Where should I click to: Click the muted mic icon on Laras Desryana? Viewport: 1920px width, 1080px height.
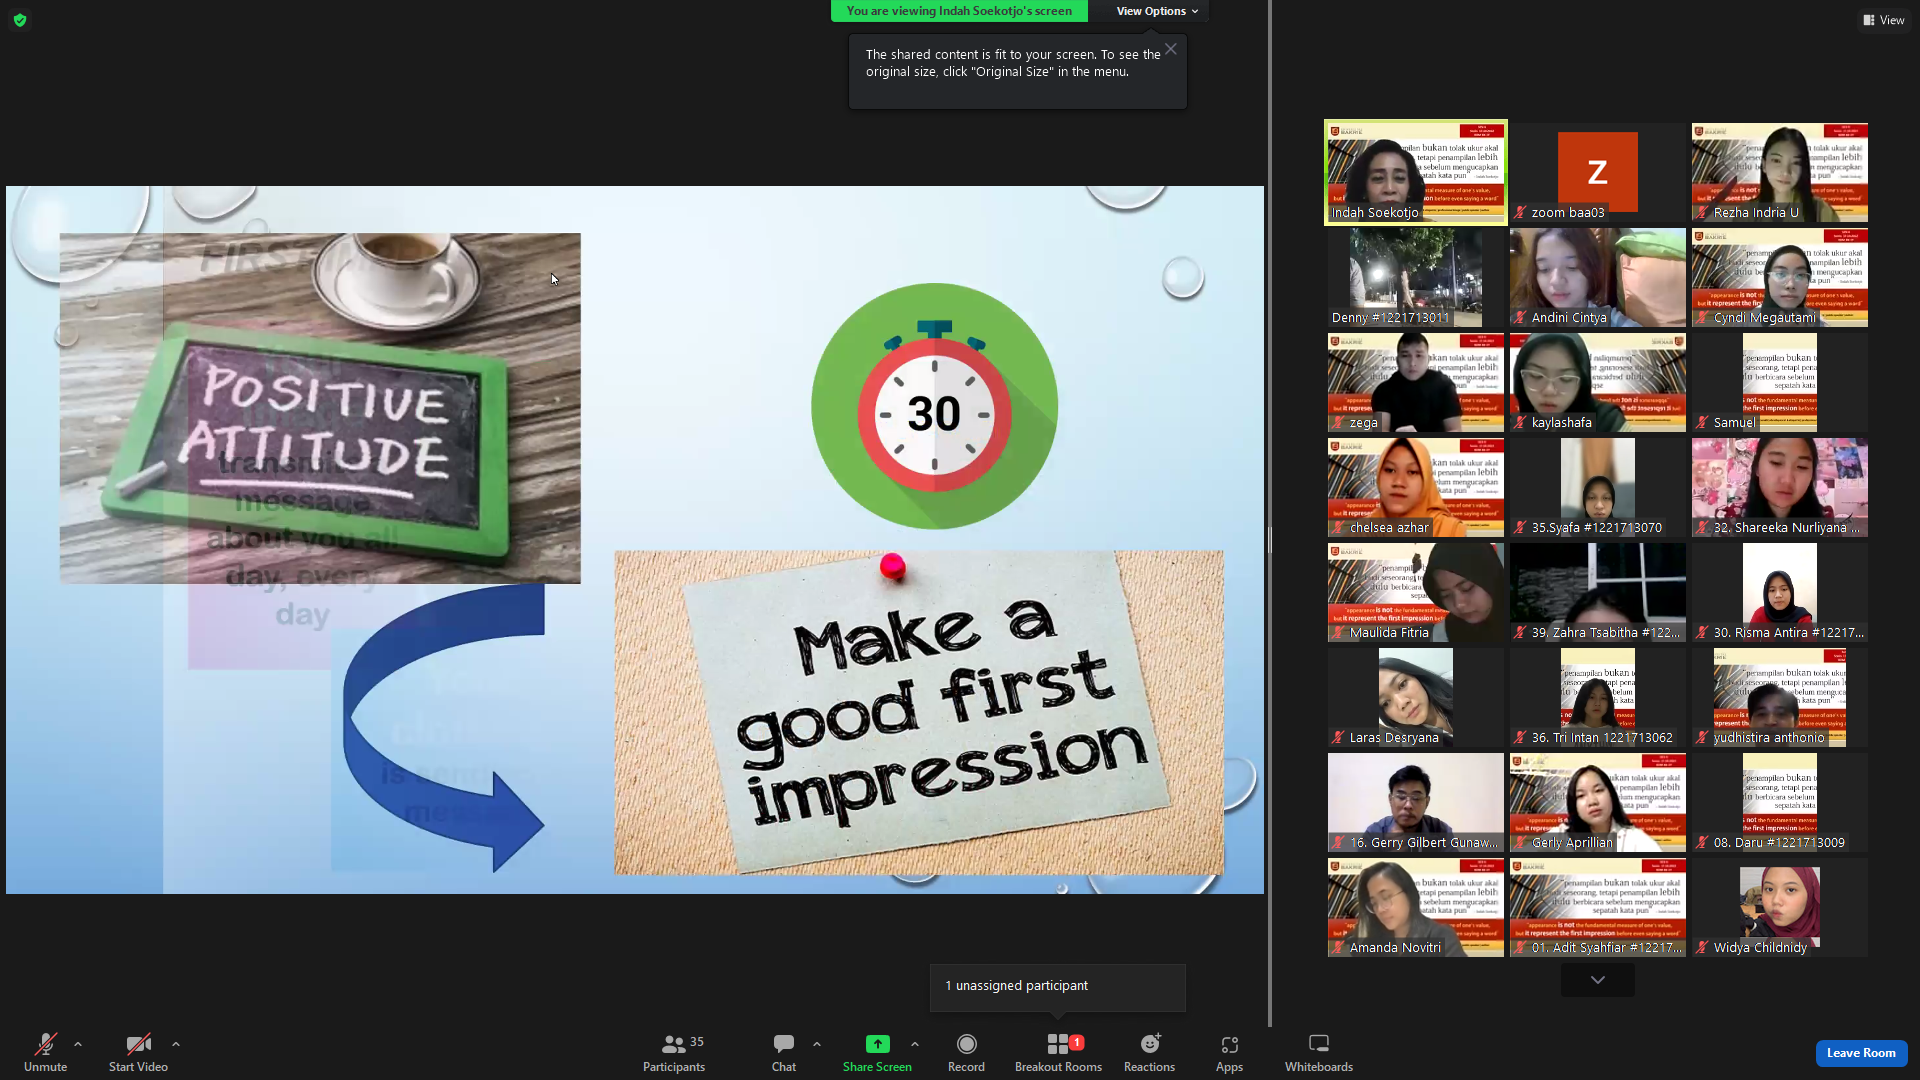point(1338,737)
